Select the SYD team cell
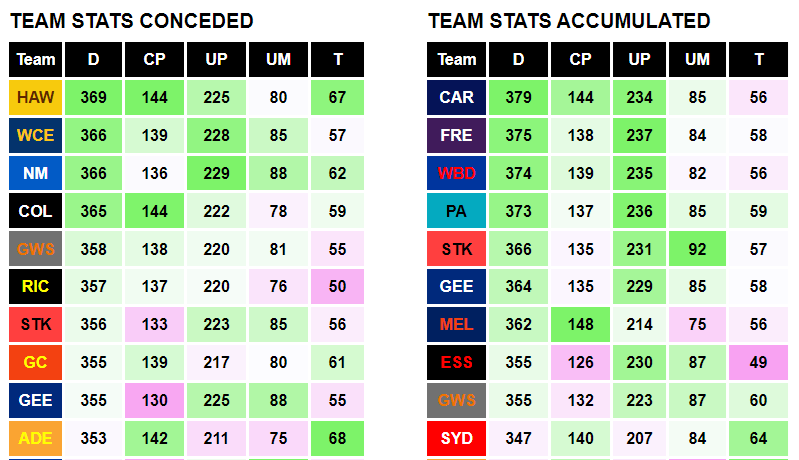This screenshot has height=460, width=799. (456, 438)
